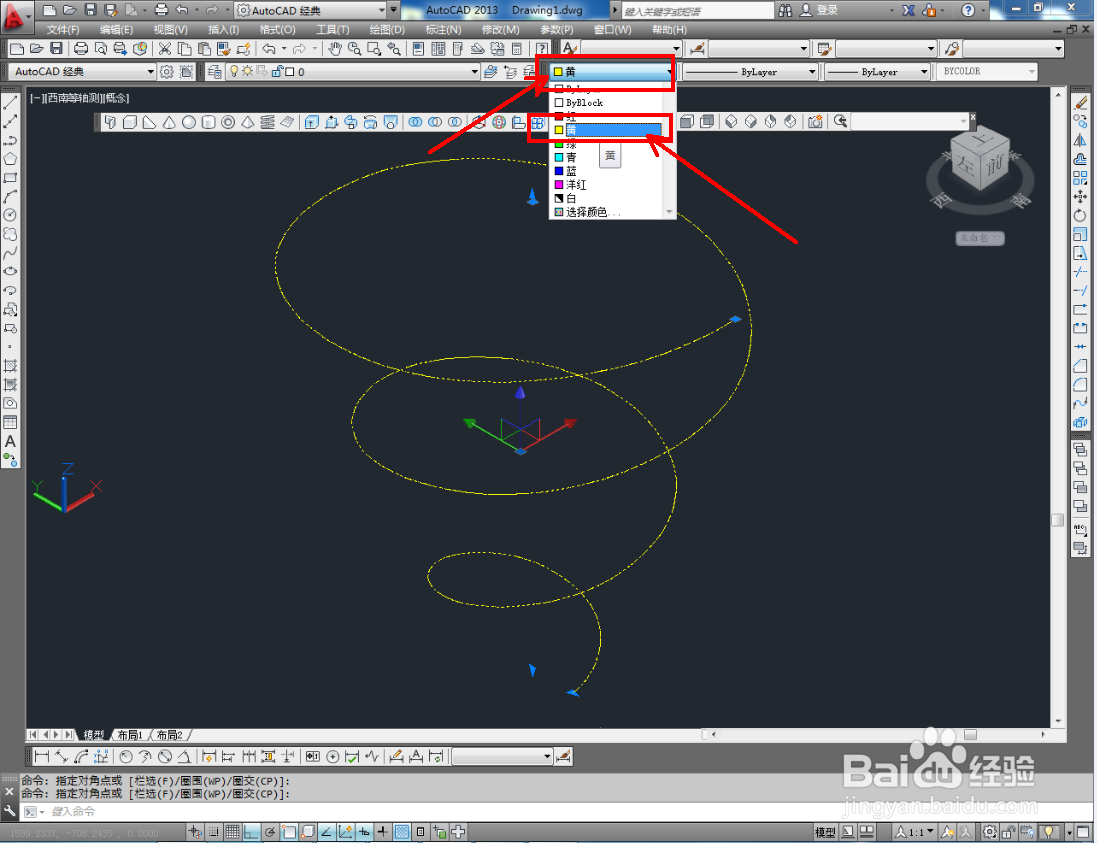This screenshot has width=1097, height=843.
Task: Expand the Undo history arrow
Action: pyautogui.click(x=283, y=49)
